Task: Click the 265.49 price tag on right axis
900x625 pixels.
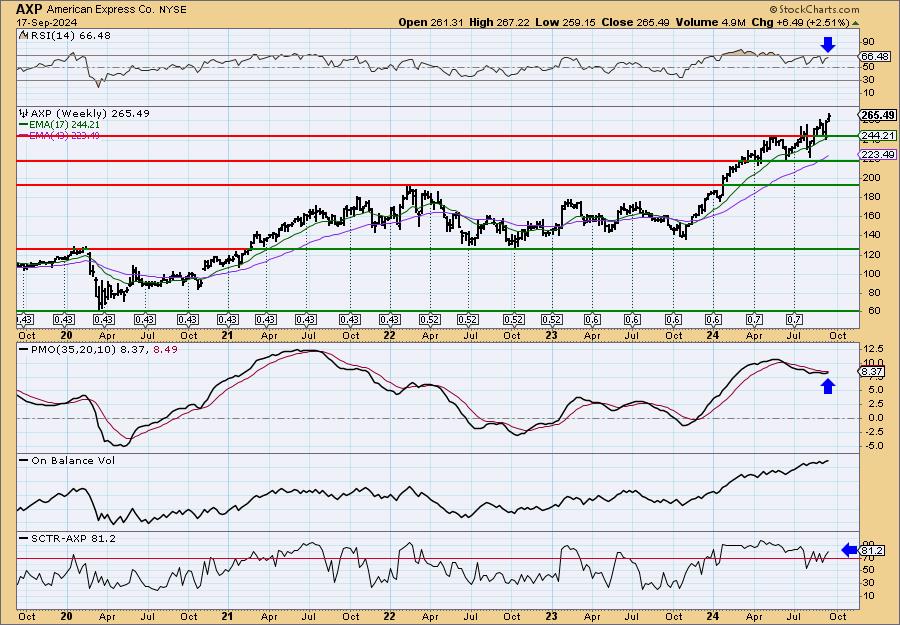Action: point(878,115)
